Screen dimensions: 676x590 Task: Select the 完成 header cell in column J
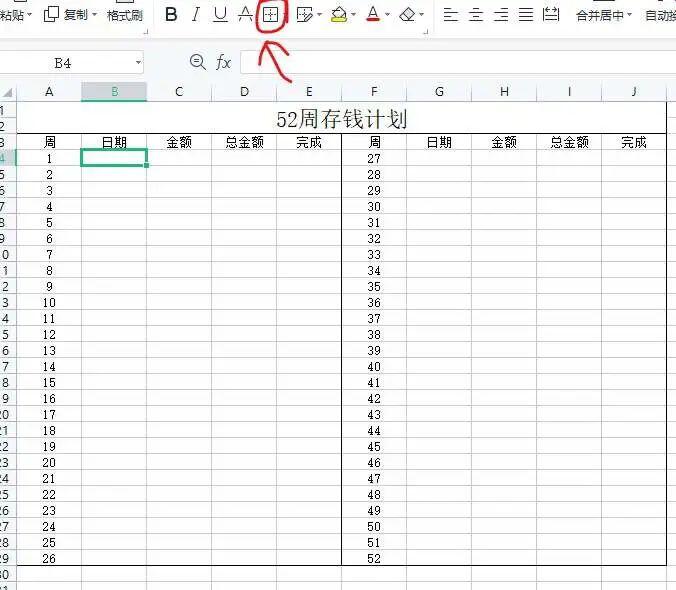pos(634,142)
